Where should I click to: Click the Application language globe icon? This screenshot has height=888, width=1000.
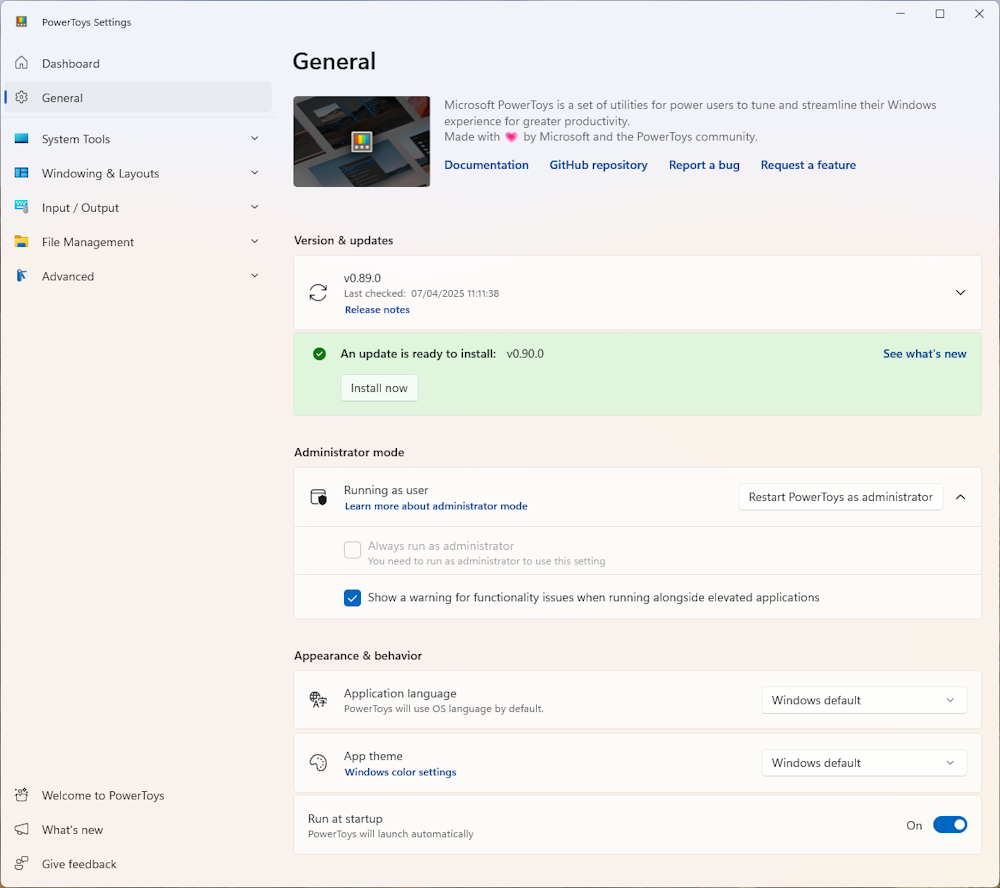318,700
